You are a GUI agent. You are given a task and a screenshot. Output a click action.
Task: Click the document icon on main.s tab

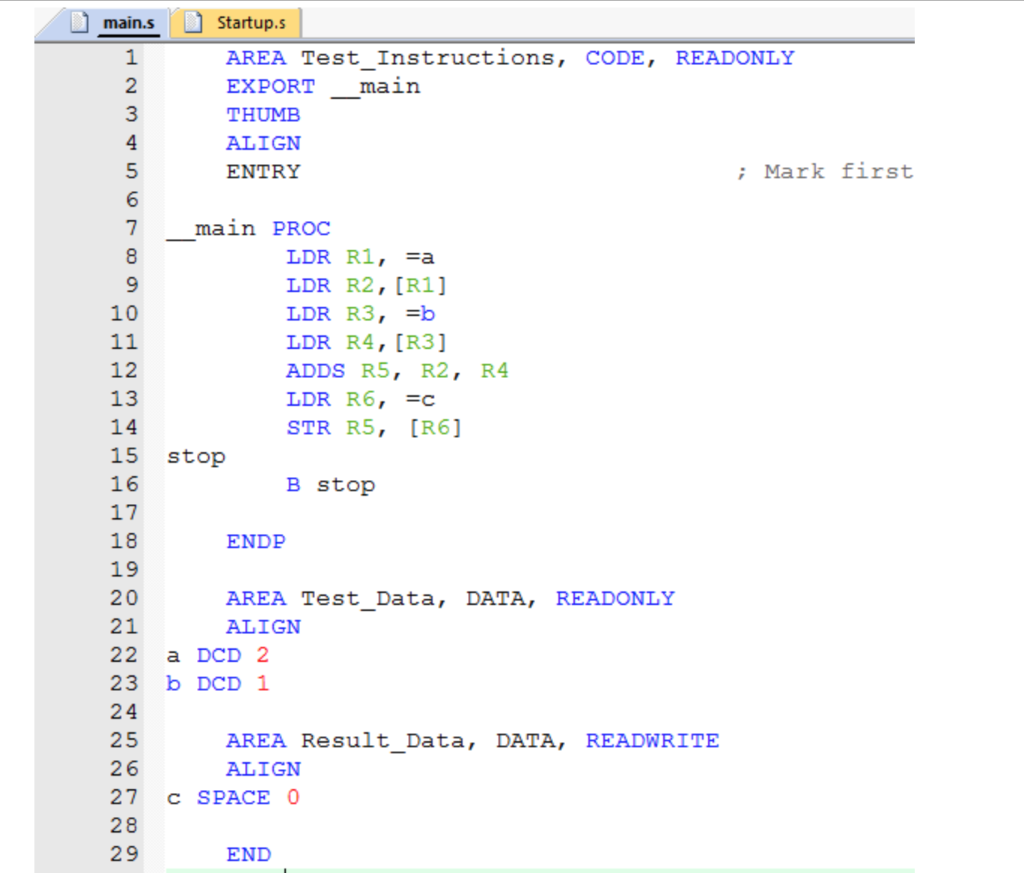click(78, 21)
